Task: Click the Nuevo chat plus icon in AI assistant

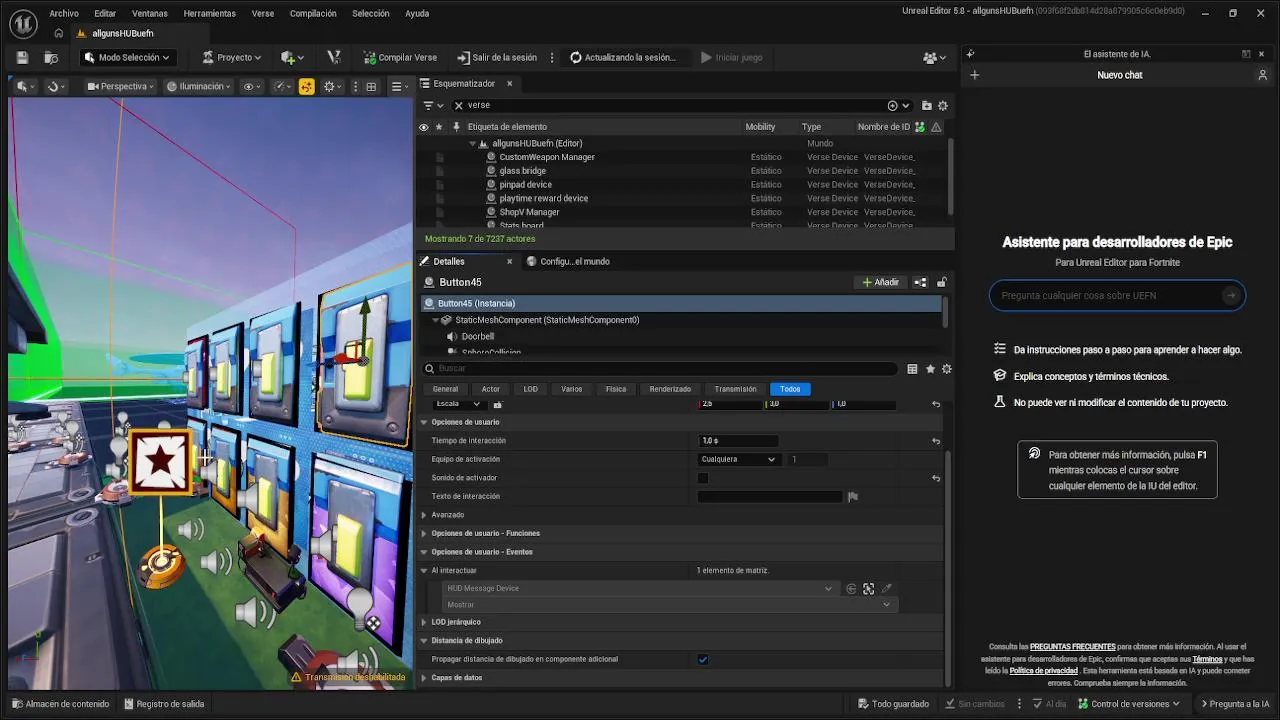Action: click(x=974, y=75)
